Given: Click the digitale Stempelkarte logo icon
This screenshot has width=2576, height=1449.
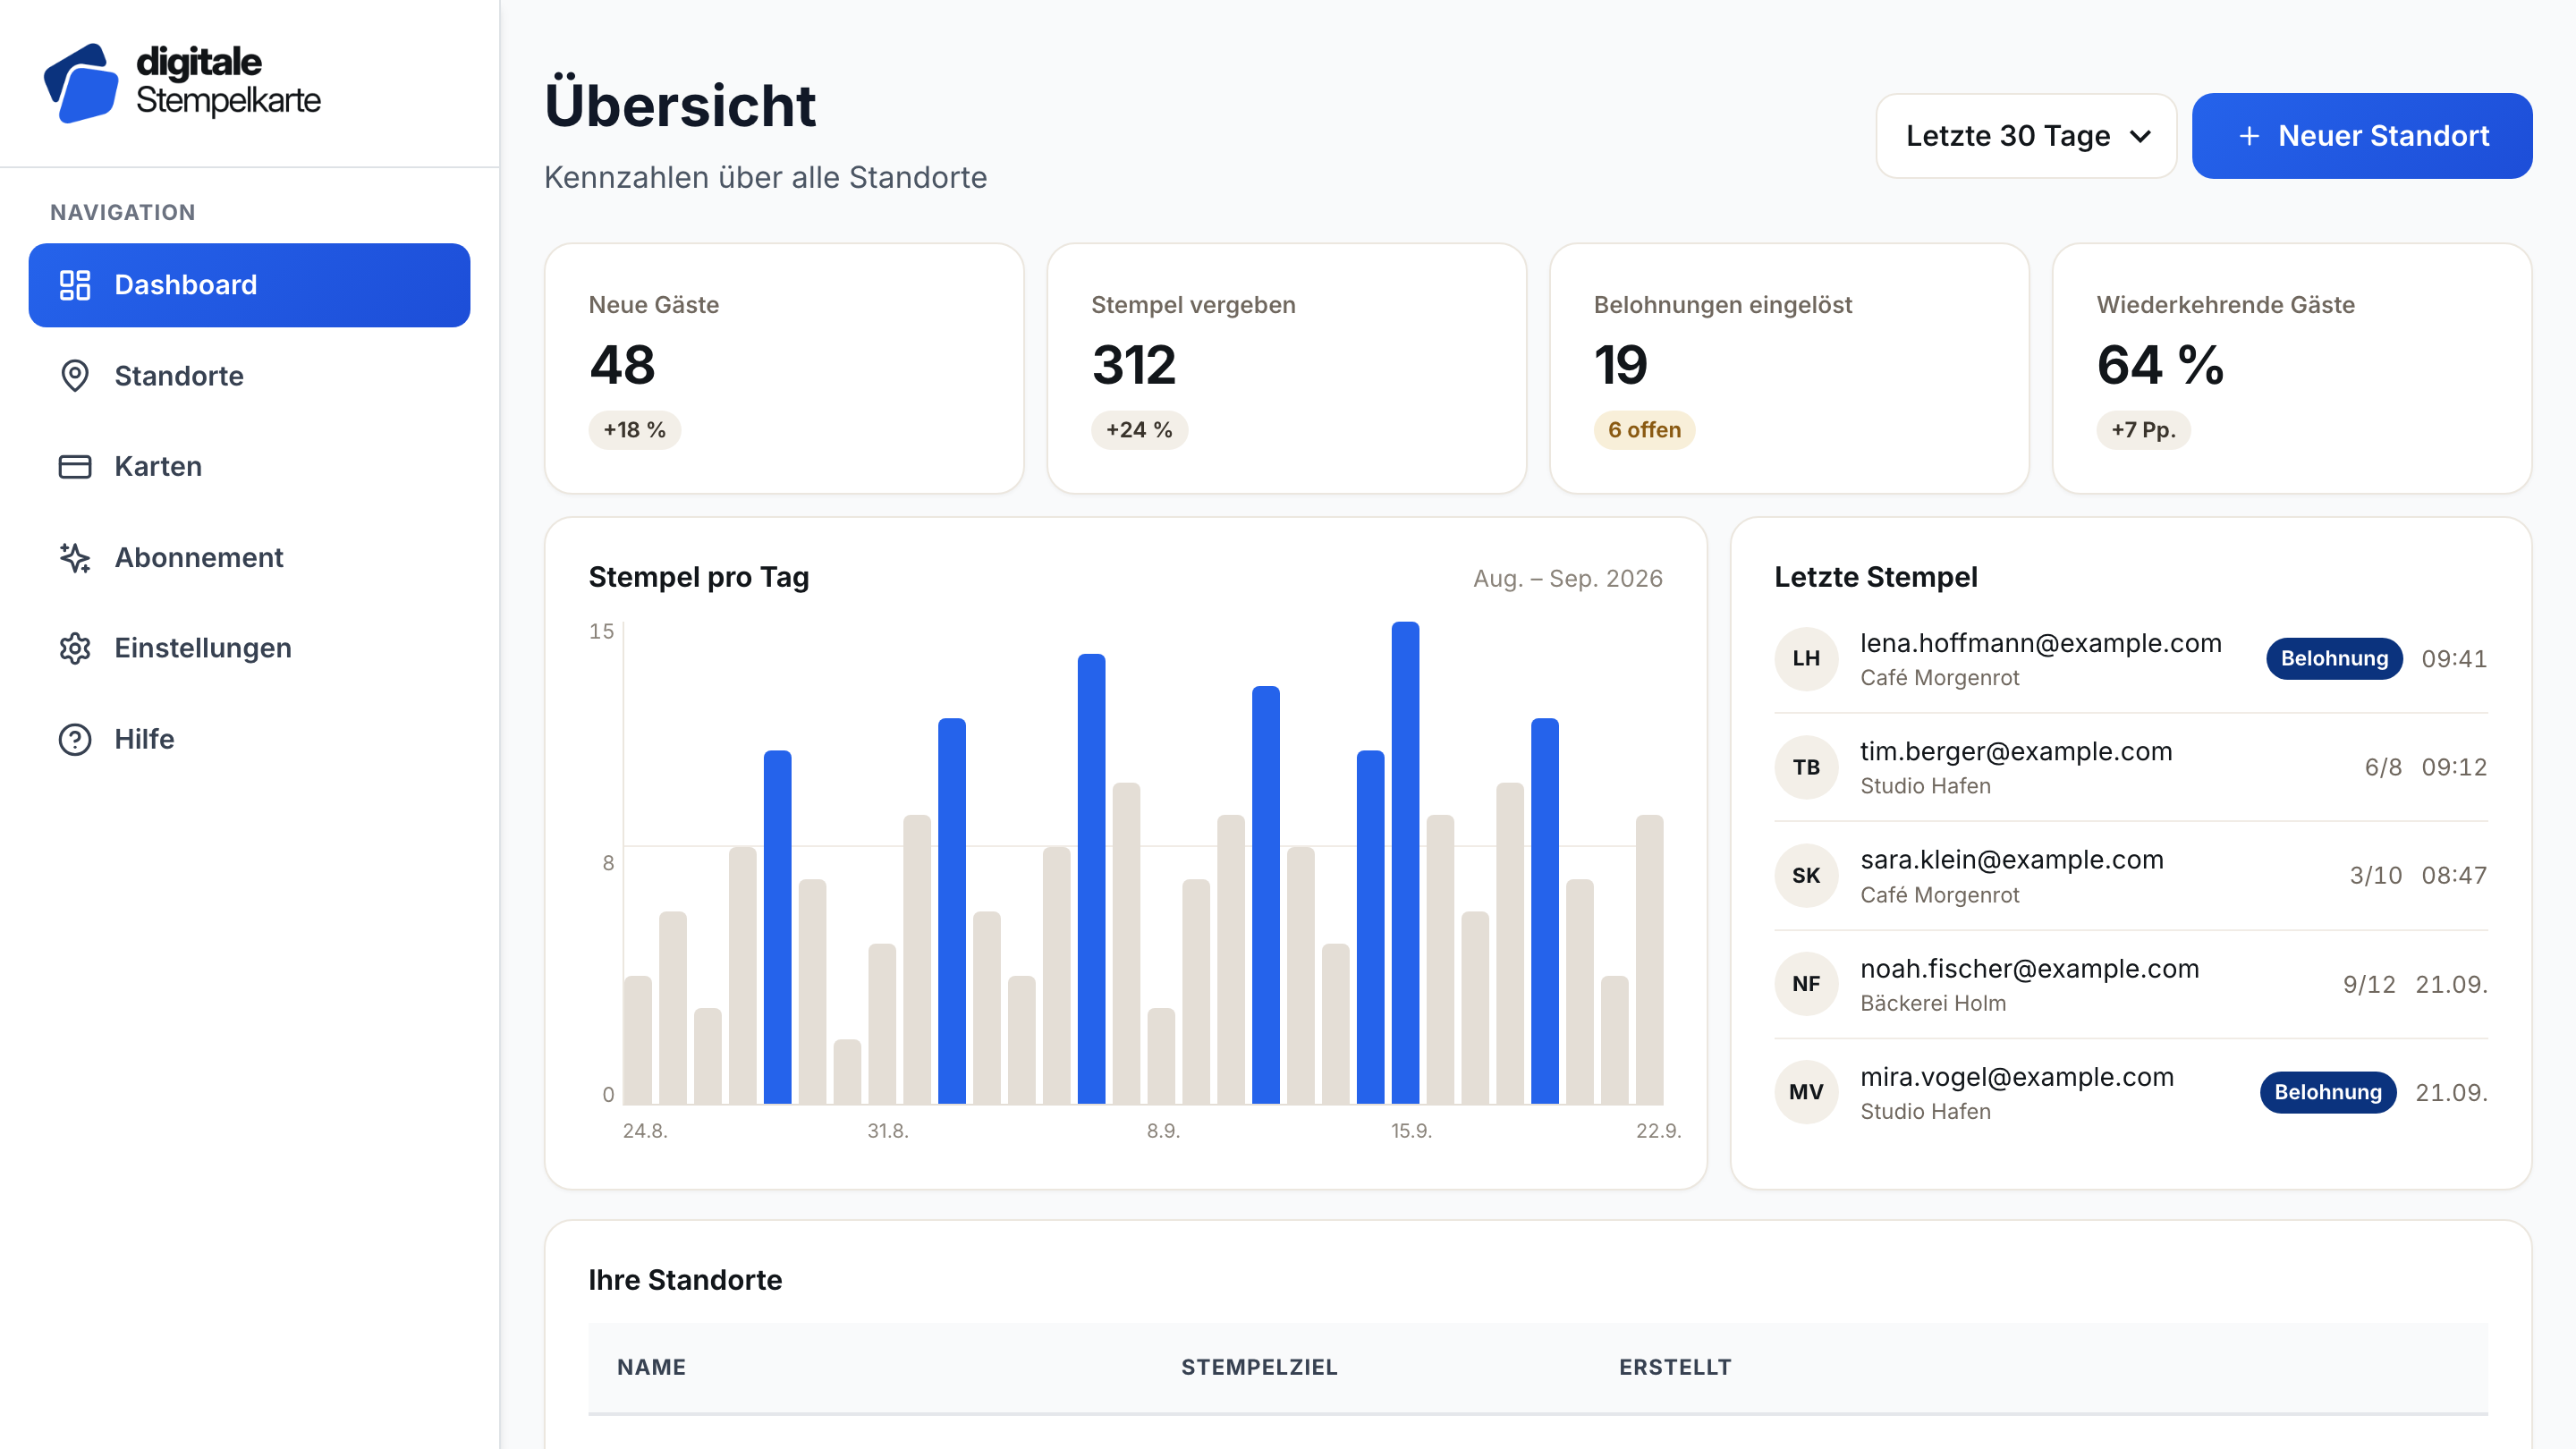Looking at the screenshot, I should (81, 83).
